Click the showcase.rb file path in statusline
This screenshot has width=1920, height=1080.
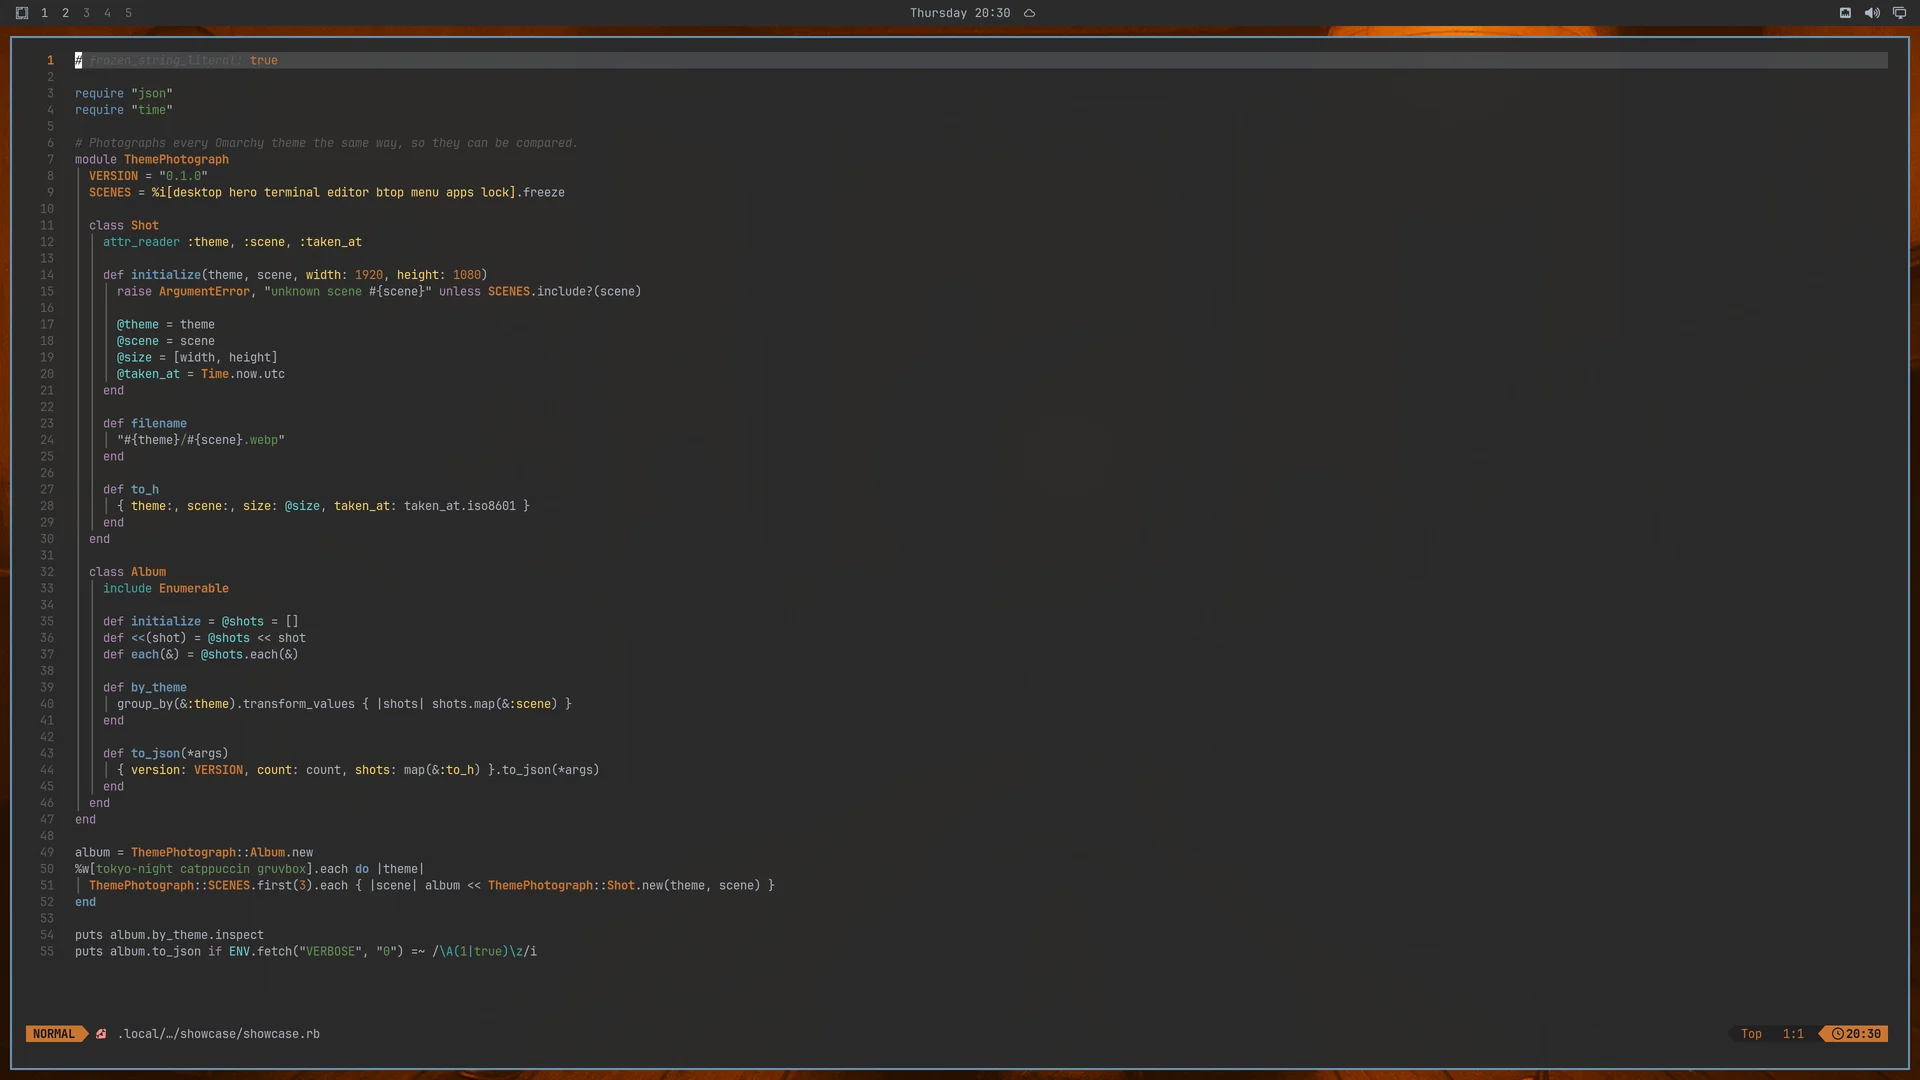[219, 1034]
